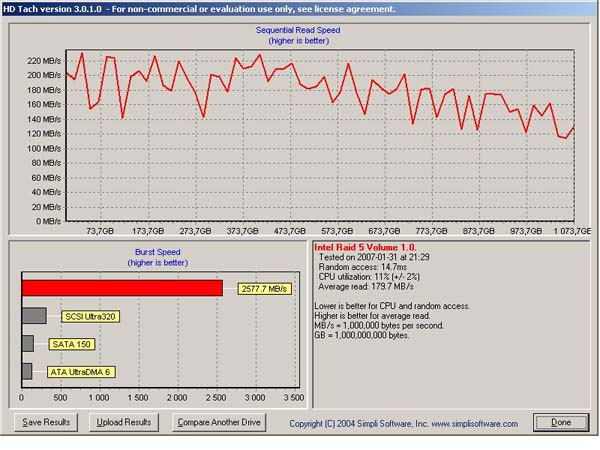Click the 2 500 burst axis label
This screenshot has width=600, height=450.
pyautogui.click(x=216, y=398)
